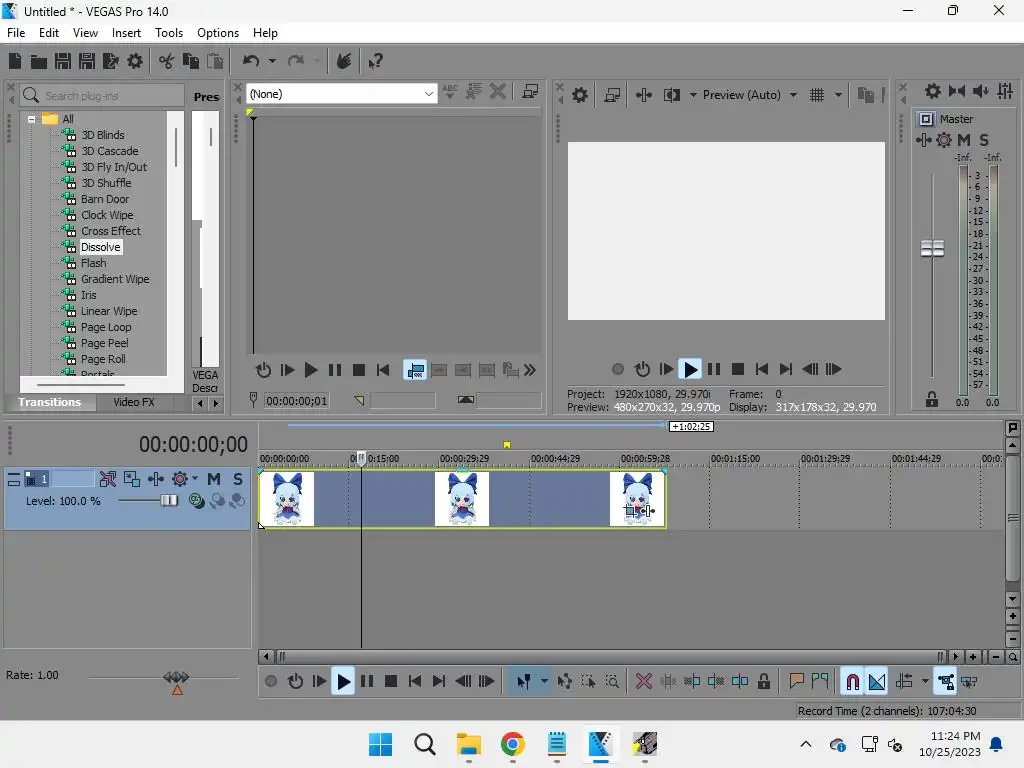Toggle Enable Timeline Overwrite in Trimmer

pyautogui.click(x=415, y=370)
